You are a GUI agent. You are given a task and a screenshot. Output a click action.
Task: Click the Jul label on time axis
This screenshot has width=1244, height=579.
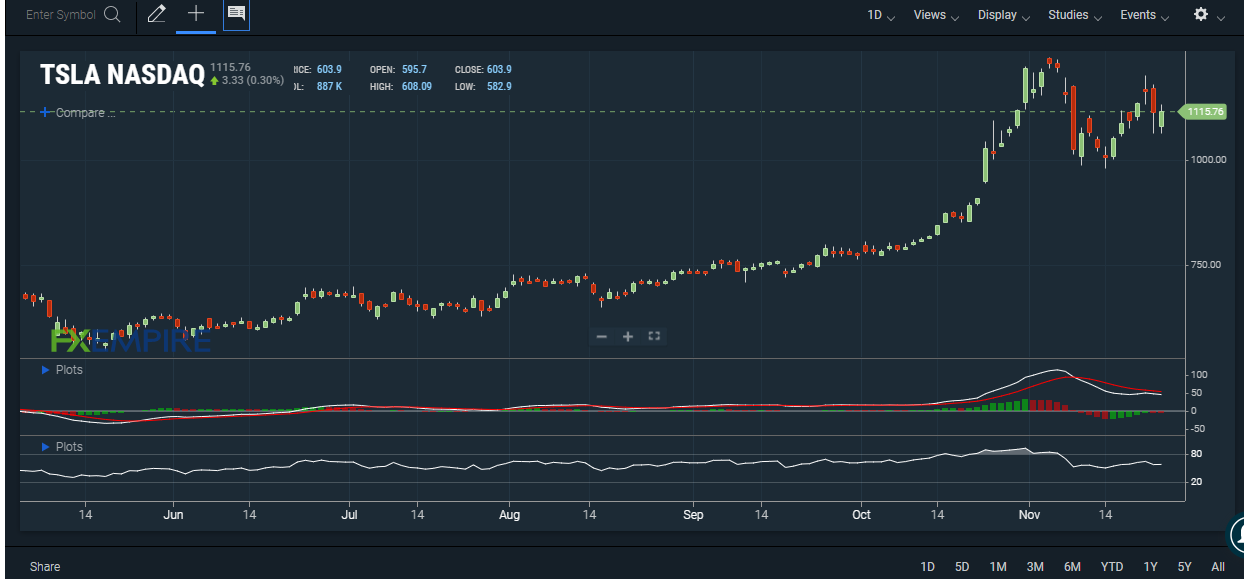pyautogui.click(x=350, y=515)
